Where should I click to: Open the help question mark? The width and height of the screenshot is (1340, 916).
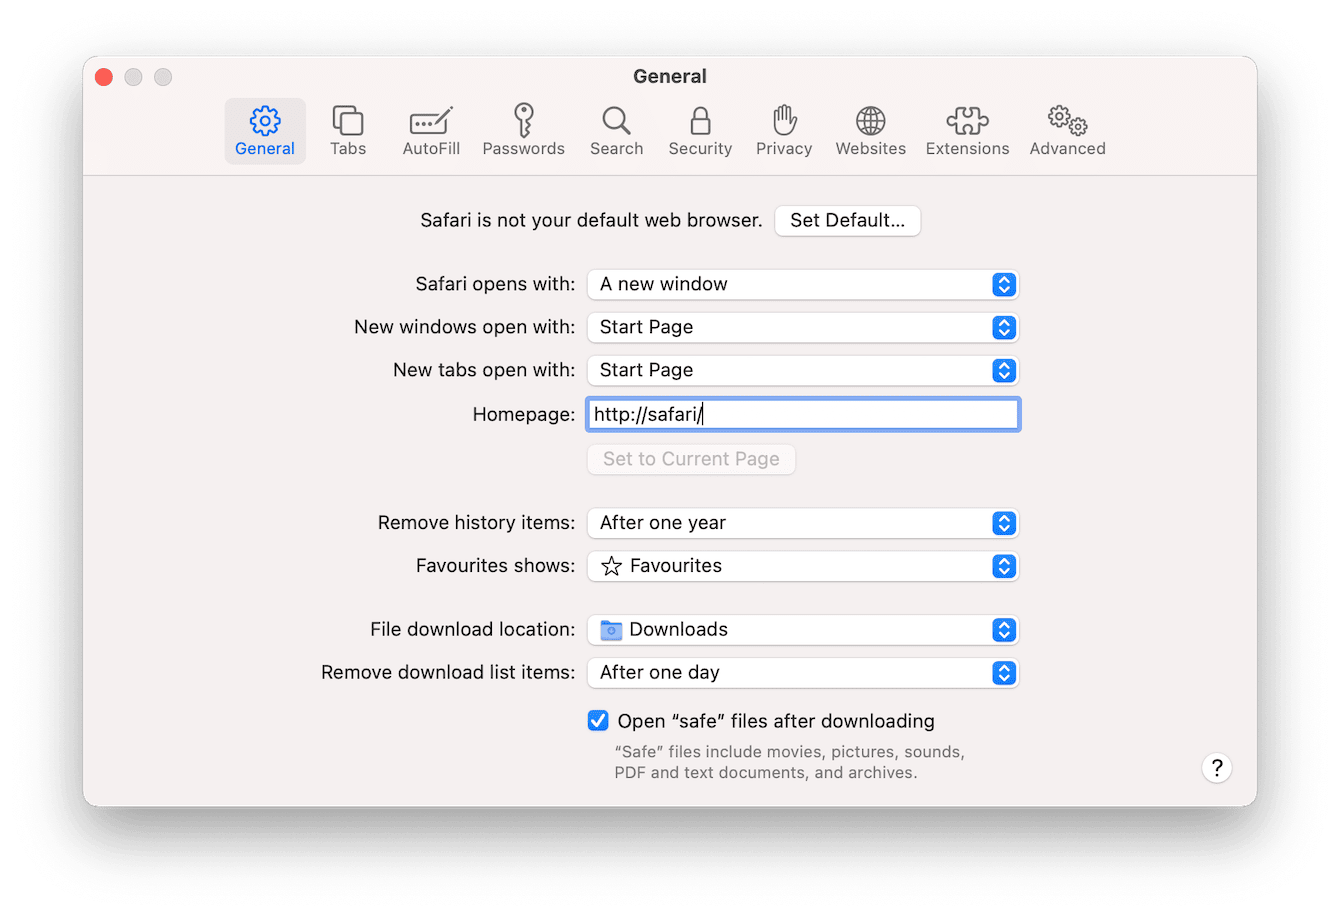[x=1216, y=768]
